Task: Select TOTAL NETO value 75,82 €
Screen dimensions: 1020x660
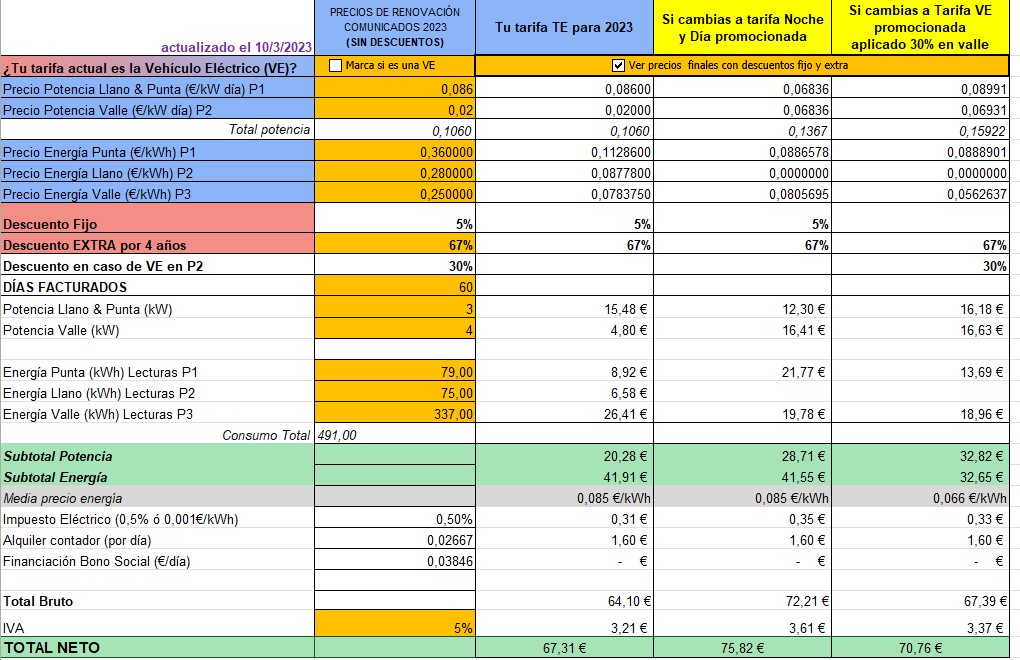Action: pyautogui.click(x=742, y=648)
